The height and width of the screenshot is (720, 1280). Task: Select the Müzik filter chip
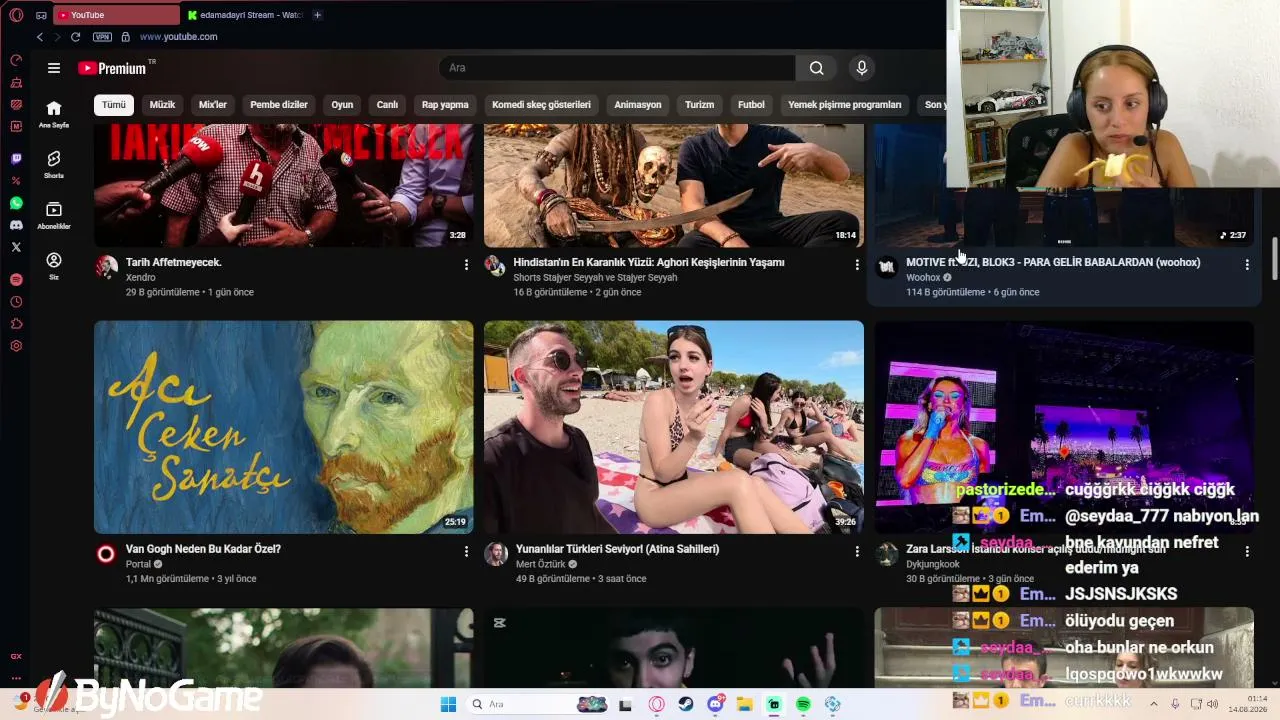pos(162,105)
